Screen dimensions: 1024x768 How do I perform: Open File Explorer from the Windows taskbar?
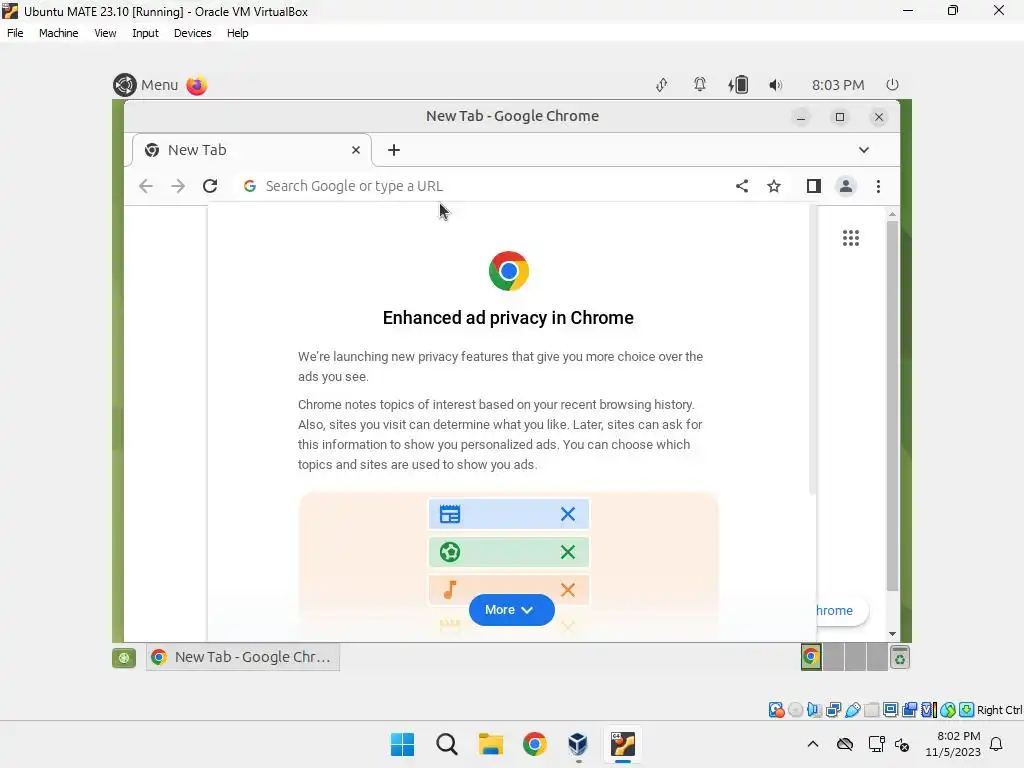pos(490,744)
